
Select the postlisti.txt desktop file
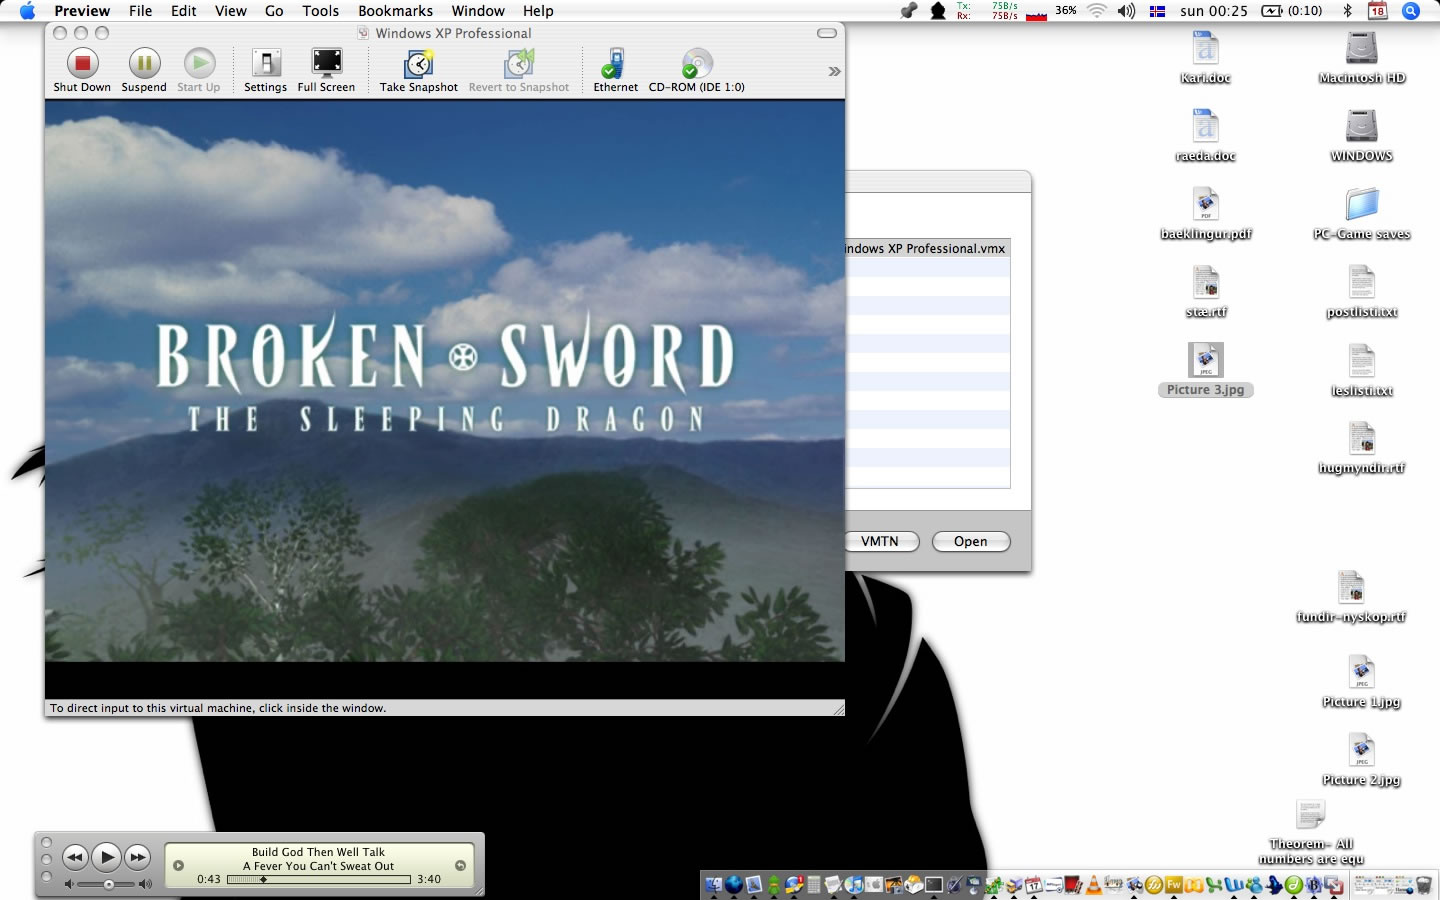[x=1362, y=291]
